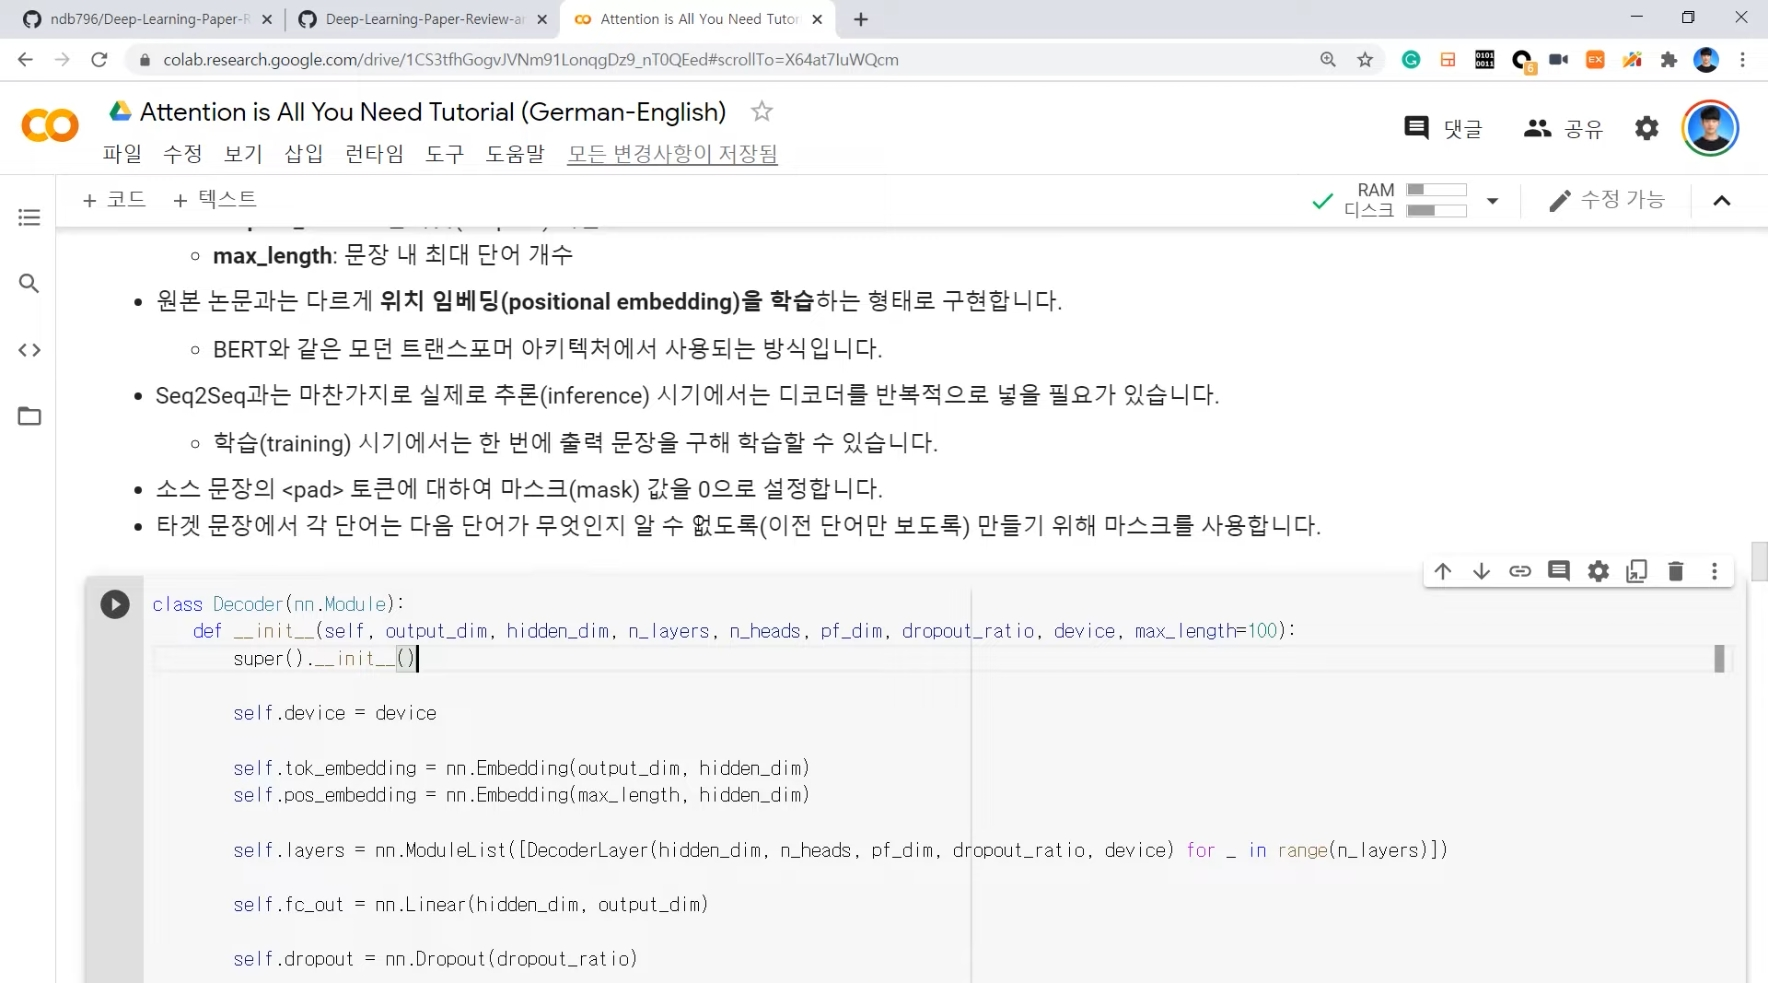The image size is (1768, 983).
Task: Run the Decoder class code cell
Action: [x=115, y=604]
